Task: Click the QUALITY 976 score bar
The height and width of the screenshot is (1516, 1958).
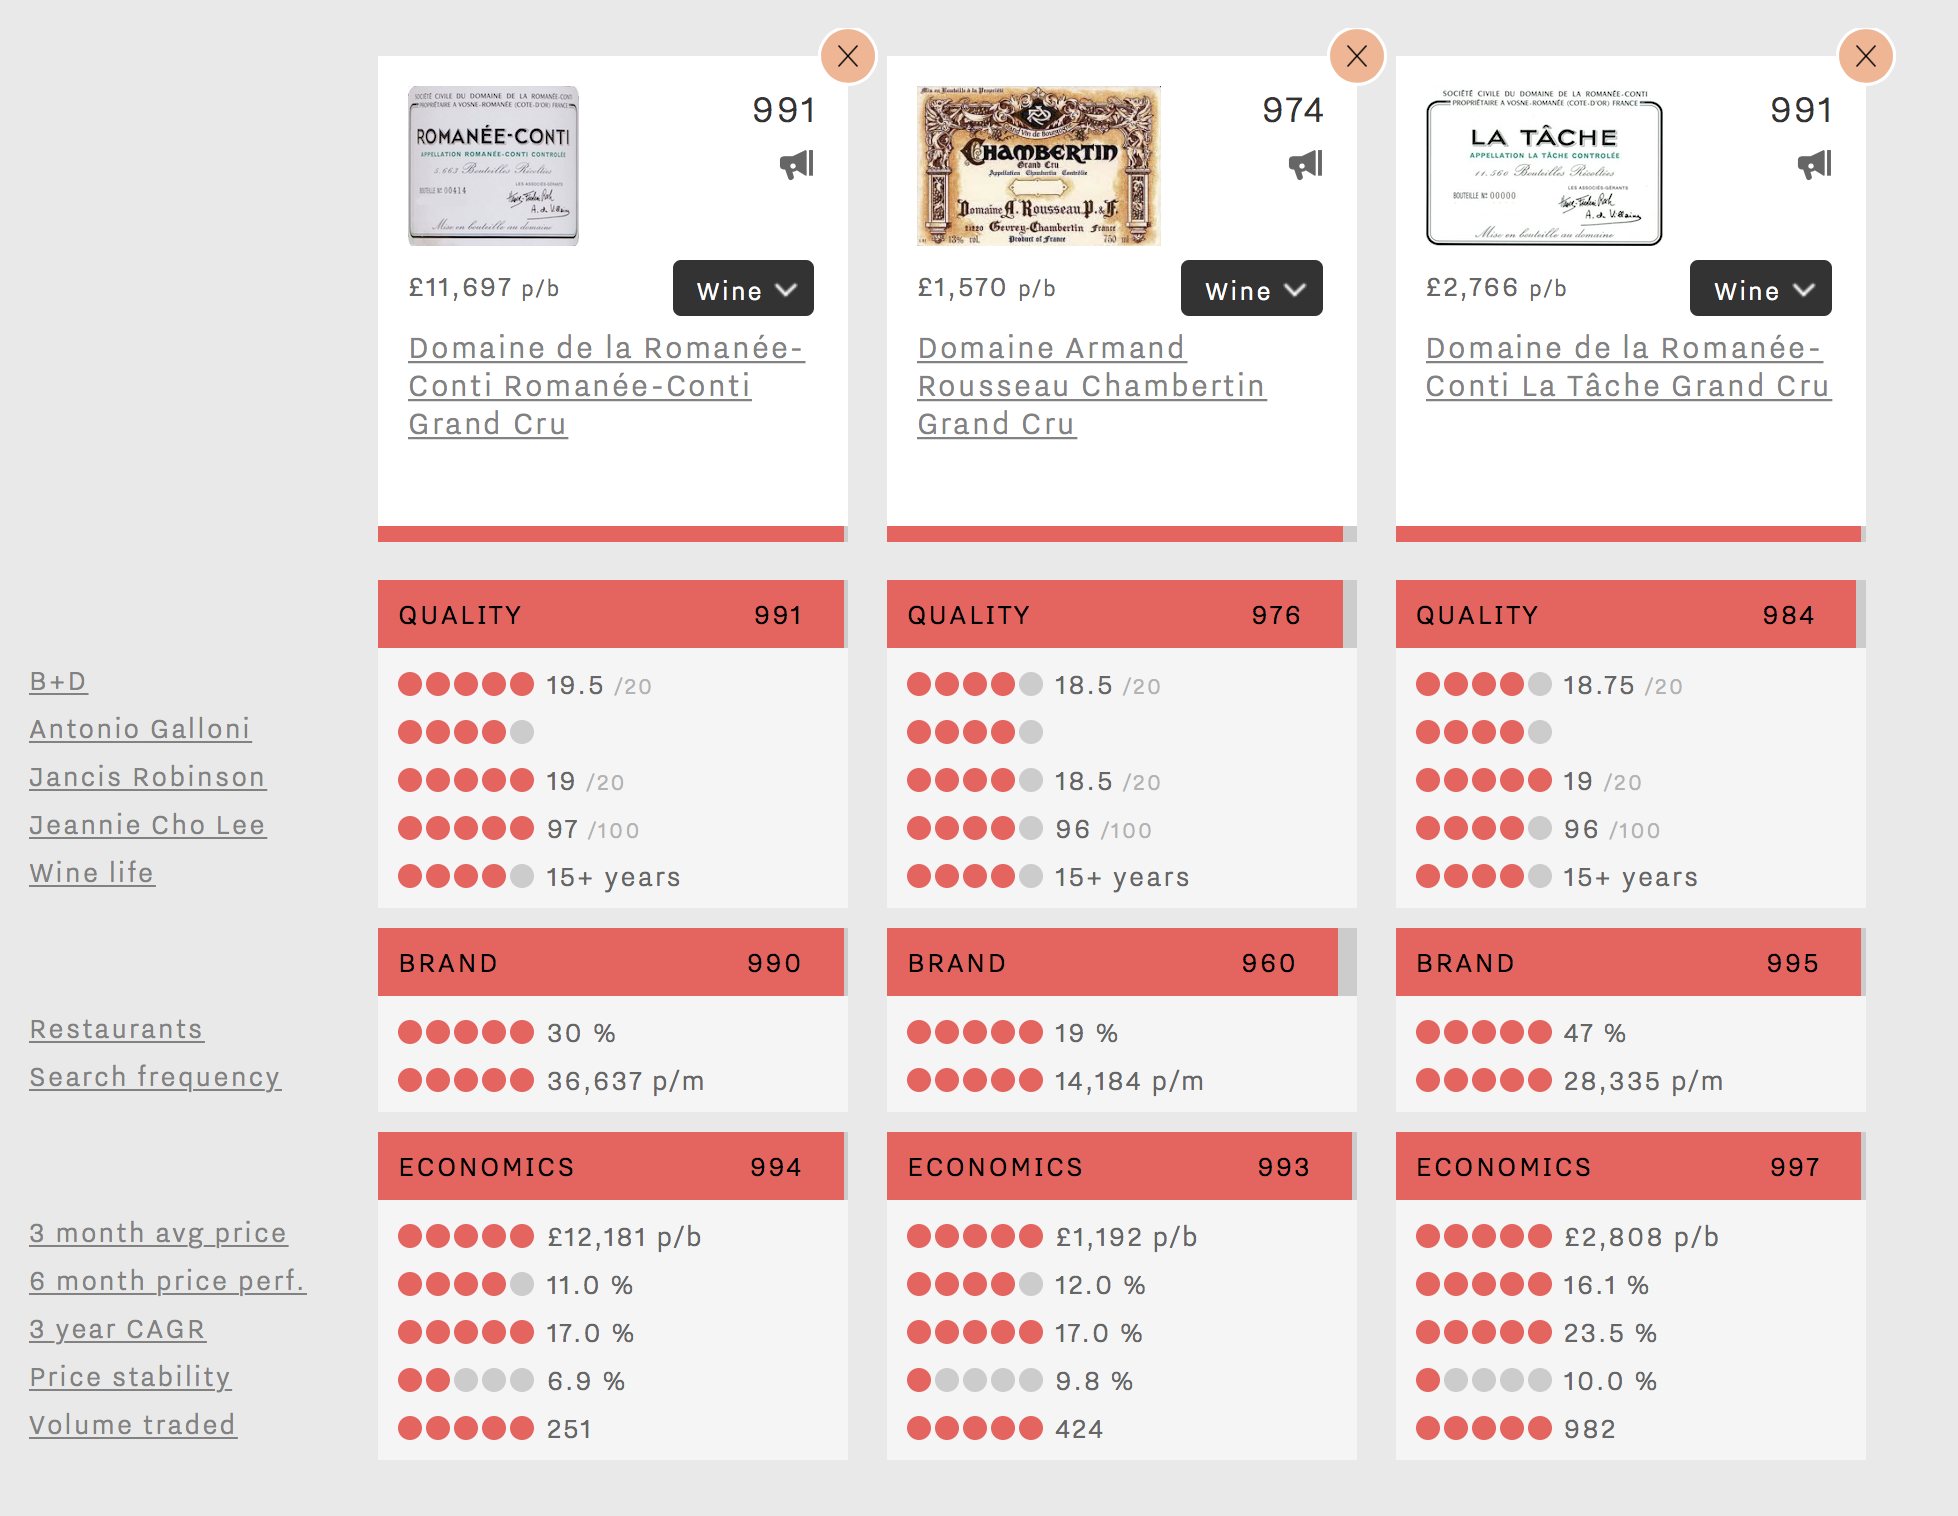Action: [x=1121, y=614]
